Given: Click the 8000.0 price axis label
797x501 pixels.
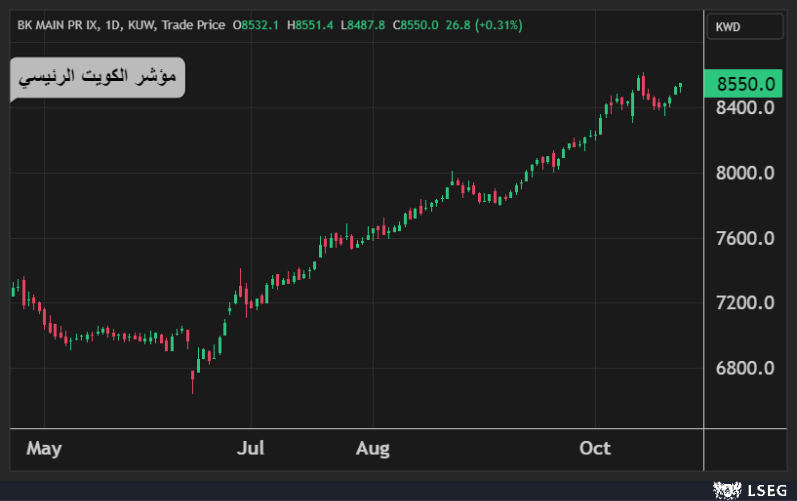Looking at the screenshot, I should tap(746, 173).
